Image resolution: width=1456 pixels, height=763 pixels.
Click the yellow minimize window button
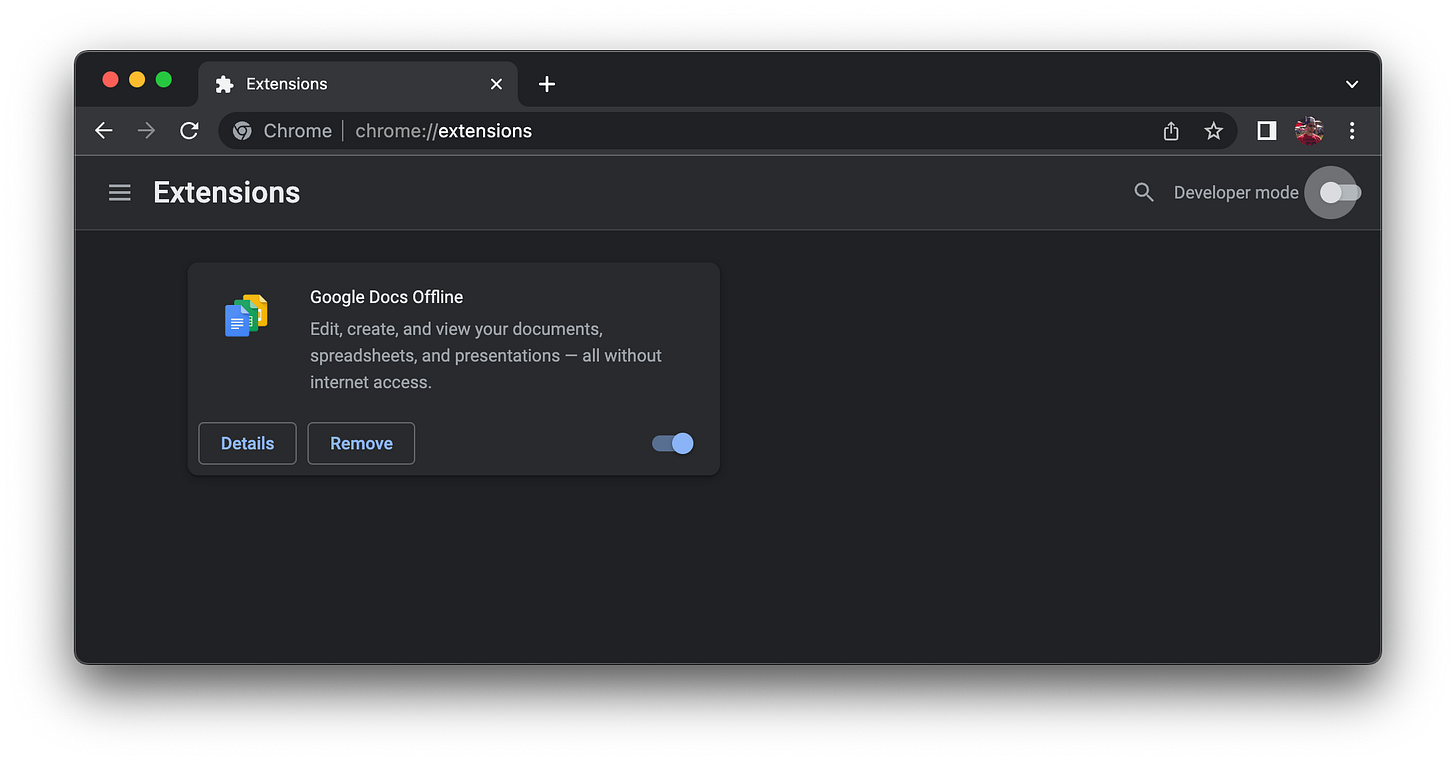137,80
